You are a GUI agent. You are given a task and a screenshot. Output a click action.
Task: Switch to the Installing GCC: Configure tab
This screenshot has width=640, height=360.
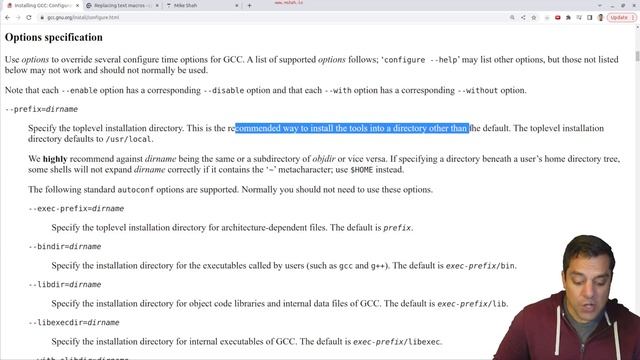tap(41, 6)
